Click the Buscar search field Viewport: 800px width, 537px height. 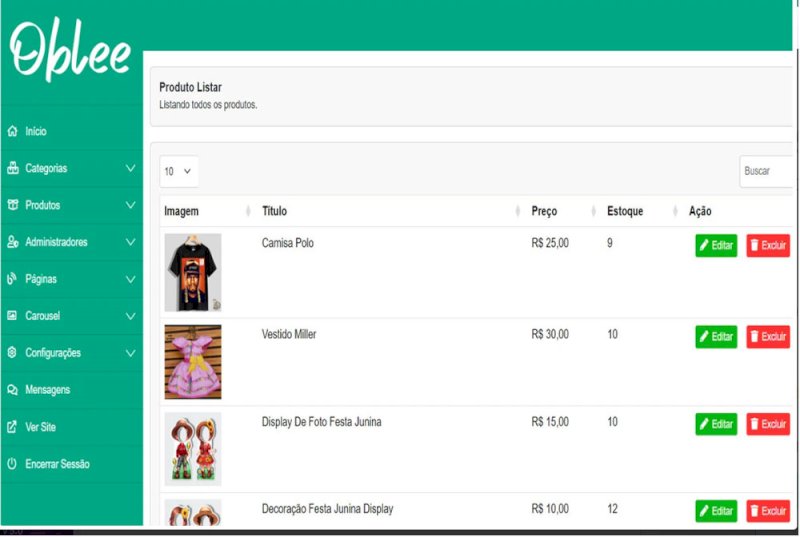(x=767, y=171)
